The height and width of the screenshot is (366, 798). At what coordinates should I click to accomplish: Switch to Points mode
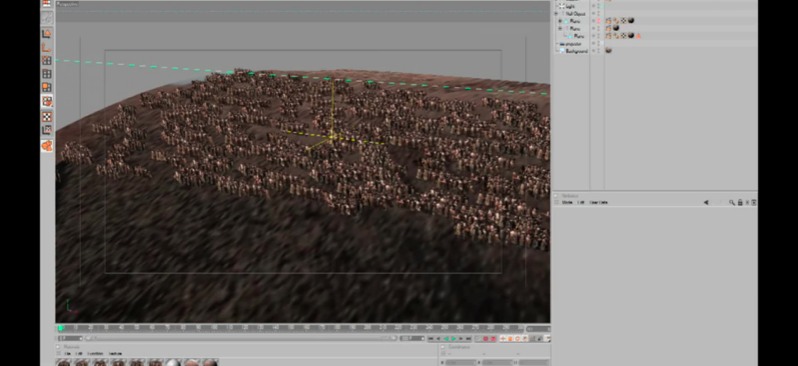pos(47,61)
